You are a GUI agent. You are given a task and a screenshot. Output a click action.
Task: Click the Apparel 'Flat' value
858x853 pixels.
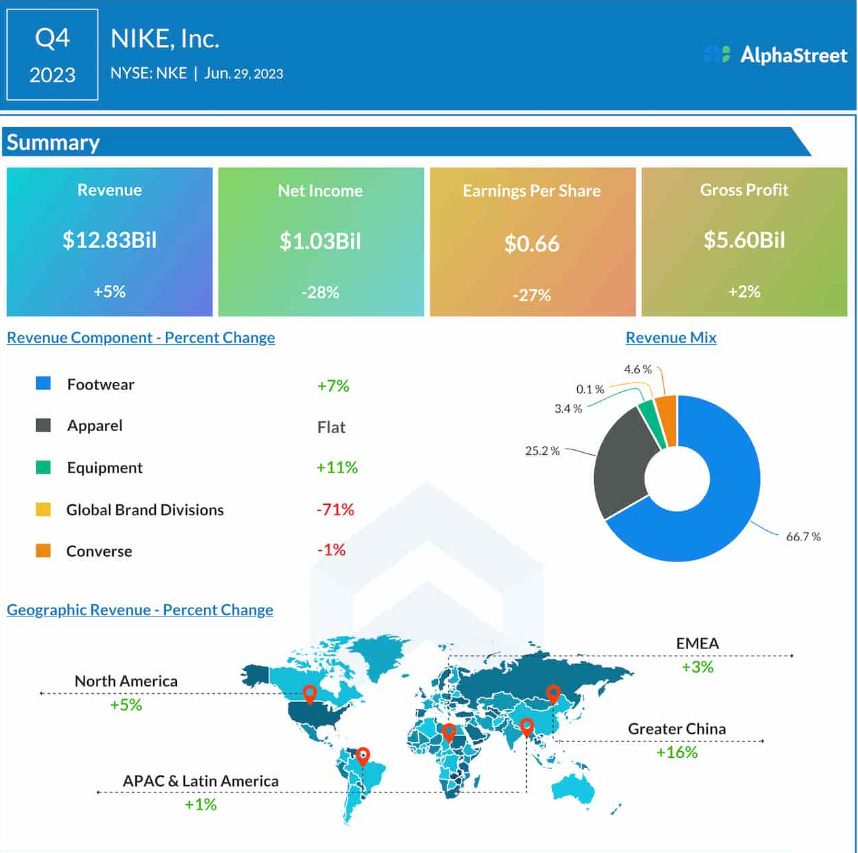[331, 427]
